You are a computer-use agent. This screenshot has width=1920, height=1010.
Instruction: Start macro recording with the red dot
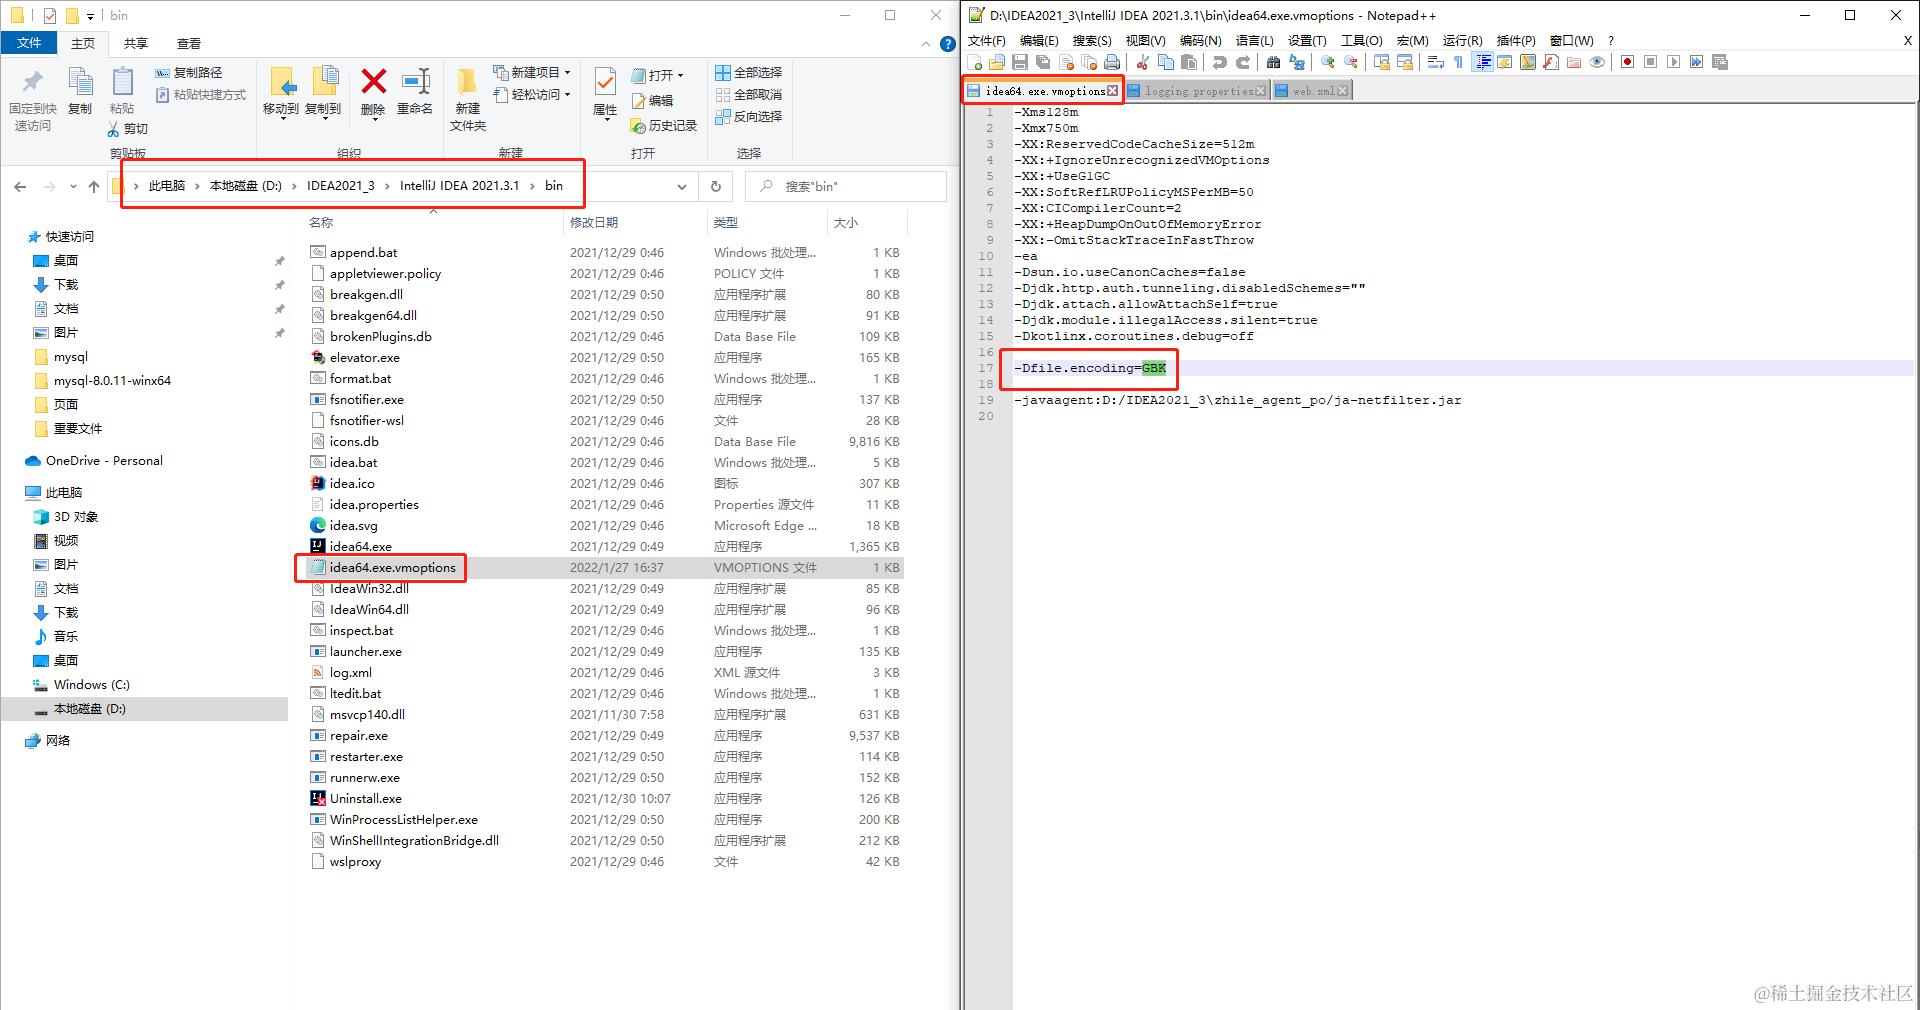point(1627,62)
